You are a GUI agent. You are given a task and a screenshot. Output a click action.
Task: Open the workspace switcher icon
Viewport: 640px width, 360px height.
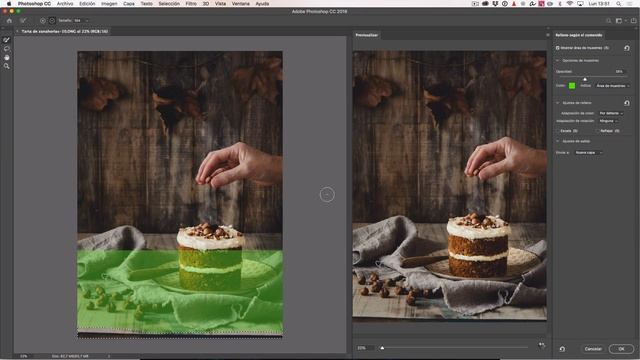pos(620,20)
